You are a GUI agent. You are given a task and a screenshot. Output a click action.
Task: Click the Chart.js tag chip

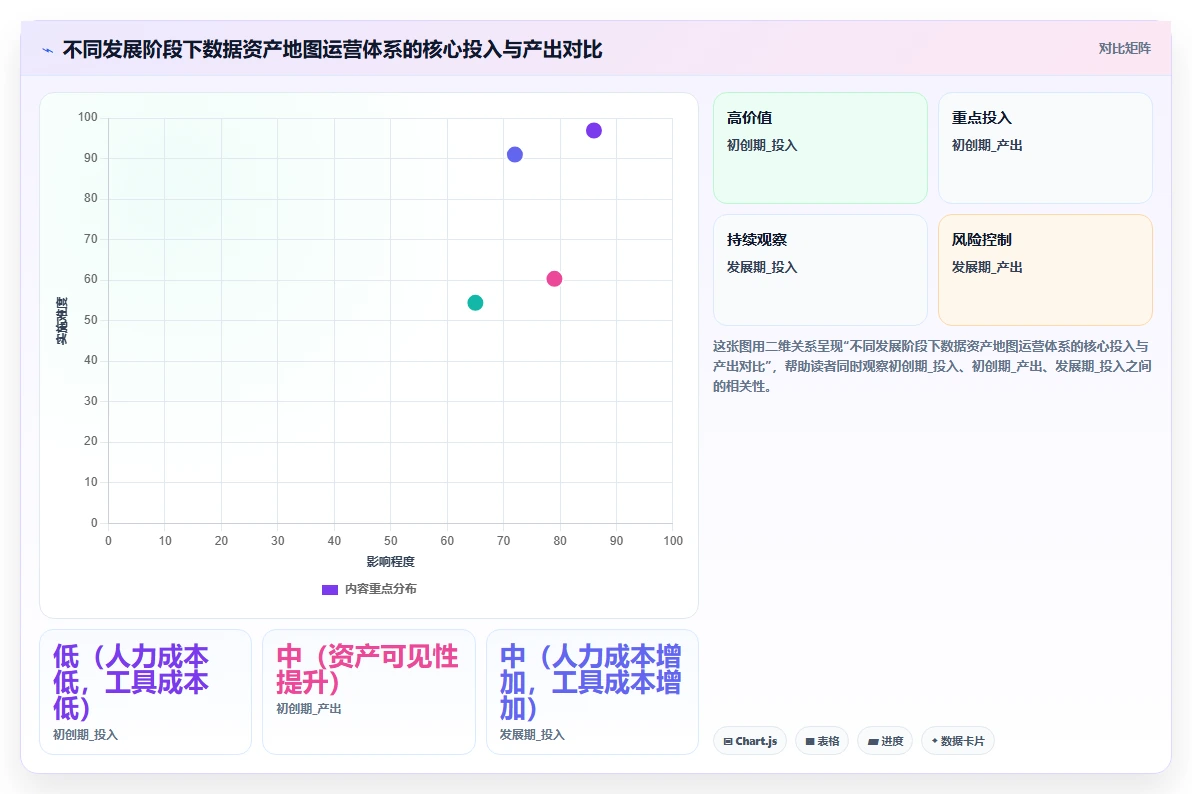point(750,741)
